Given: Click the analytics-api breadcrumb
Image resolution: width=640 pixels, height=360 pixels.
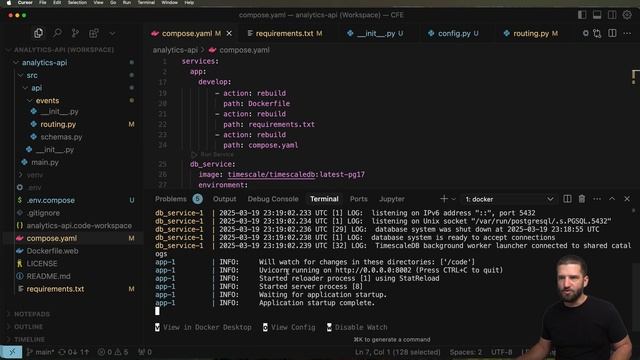Looking at the screenshot, I should (175, 50).
